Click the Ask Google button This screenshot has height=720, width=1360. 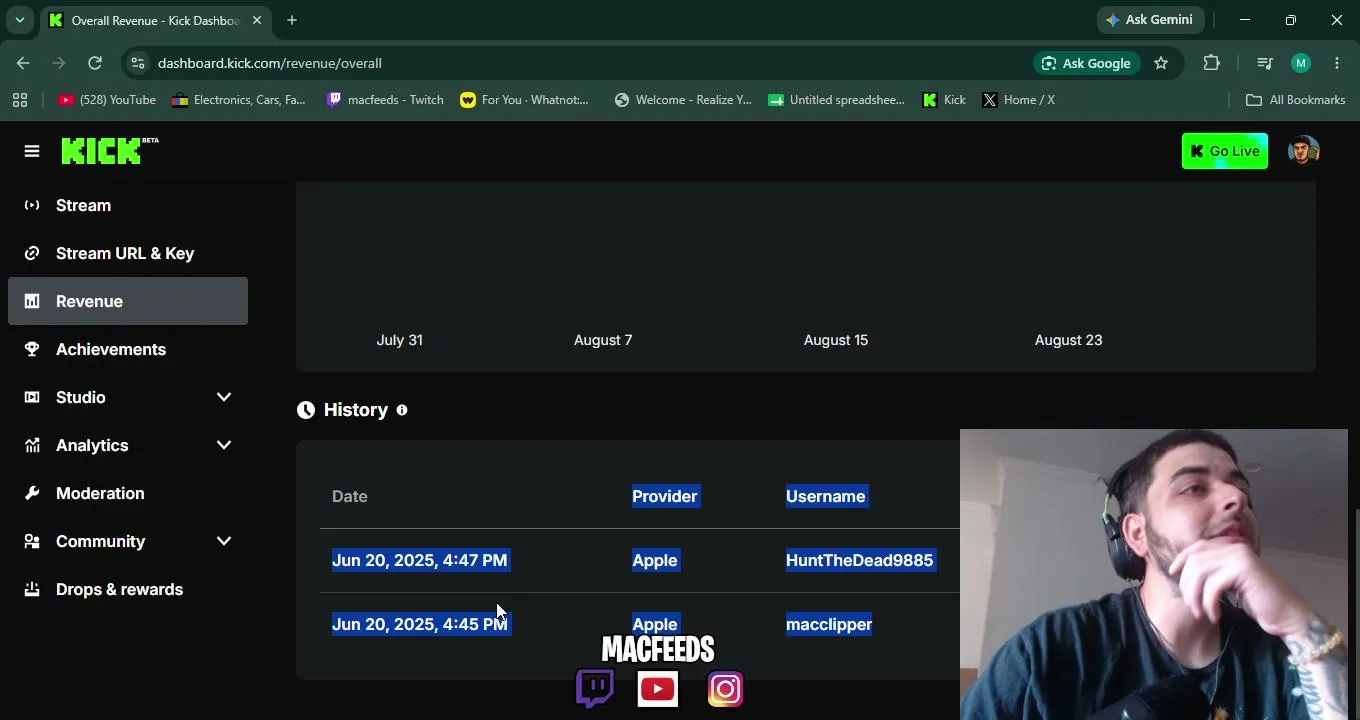click(x=1087, y=63)
